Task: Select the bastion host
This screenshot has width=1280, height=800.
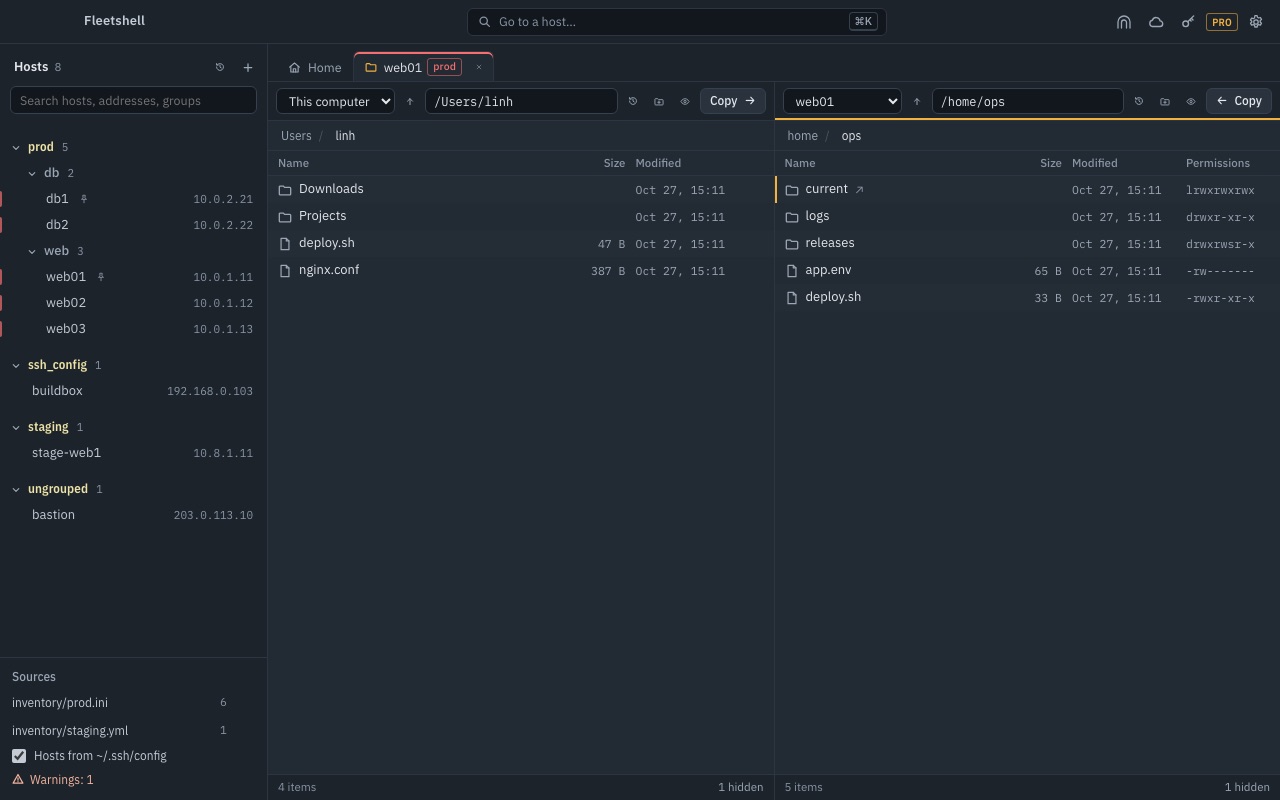Action: pyautogui.click(x=134, y=515)
